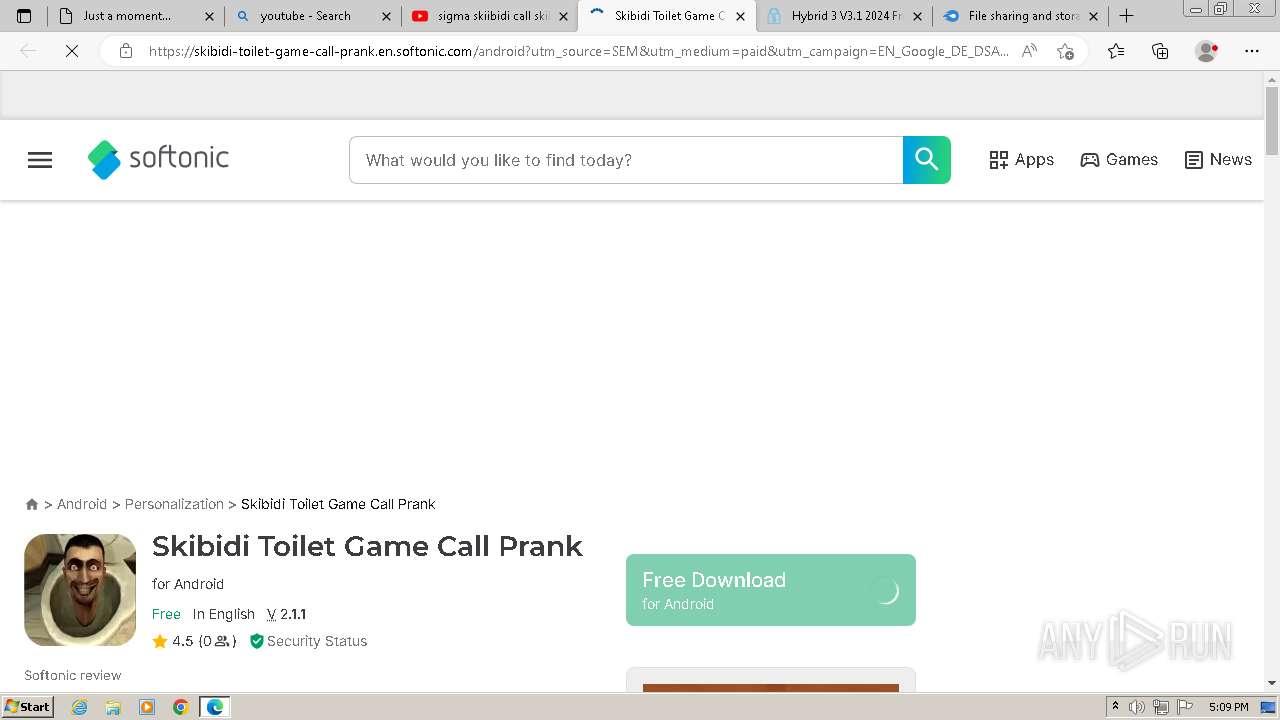This screenshot has width=1280, height=720.
Task: Click the version 2.1.1 label
Action: [x=286, y=614]
